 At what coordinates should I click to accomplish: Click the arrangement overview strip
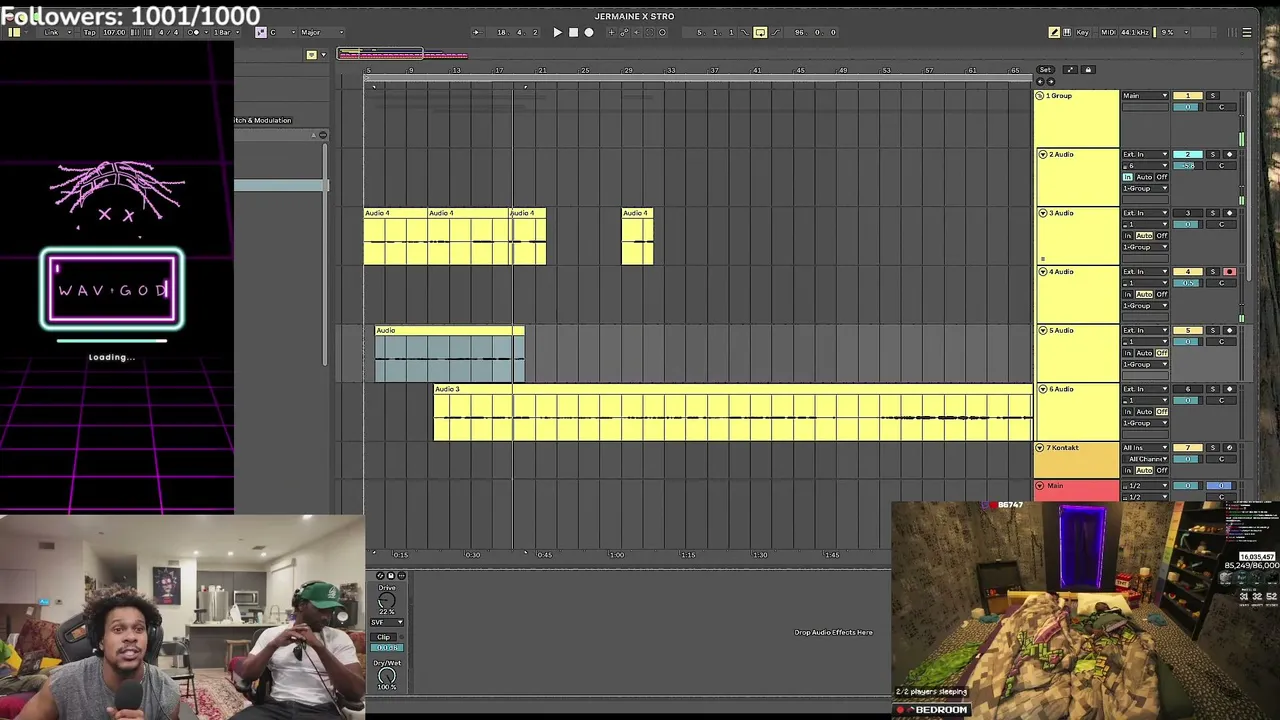coord(402,54)
